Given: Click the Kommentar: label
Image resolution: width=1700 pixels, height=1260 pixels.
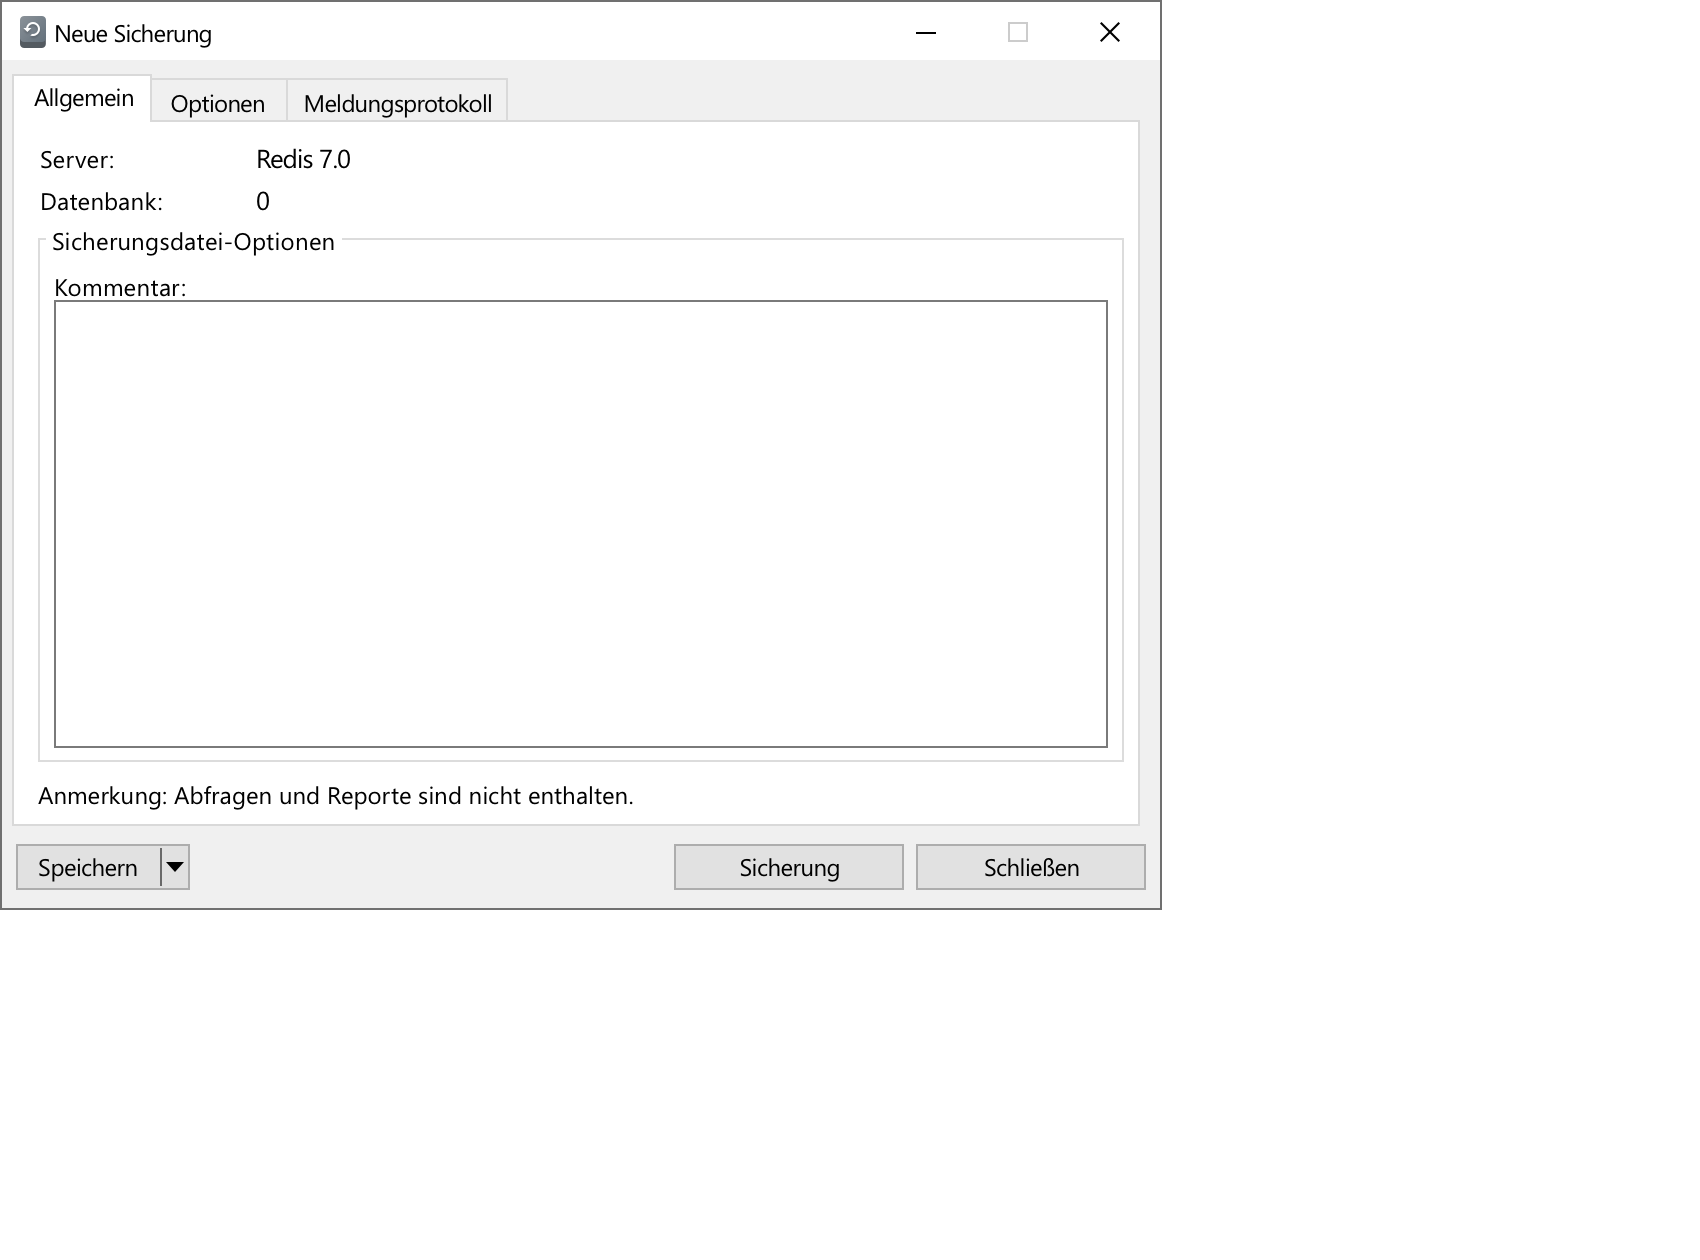Looking at the screenshot, I should pyautogui.click(x=120, y=288).
